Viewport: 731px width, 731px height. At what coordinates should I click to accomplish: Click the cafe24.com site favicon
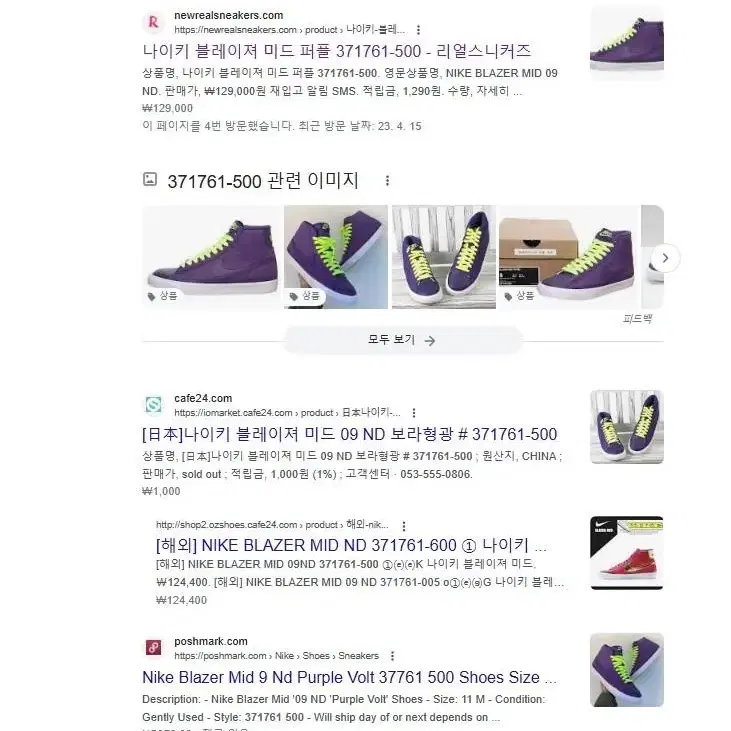[x=153, y=405]
